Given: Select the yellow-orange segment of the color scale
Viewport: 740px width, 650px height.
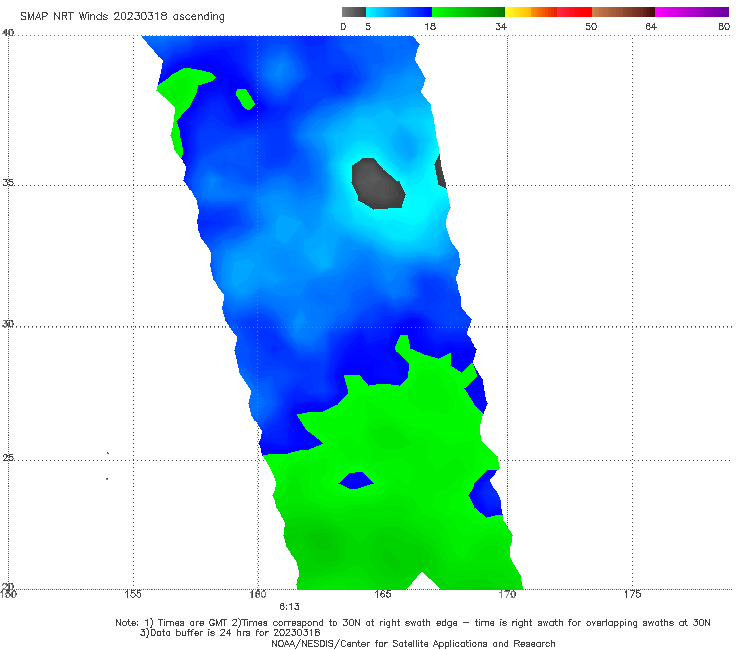Looking at the screenshot, I should click(x=531, y=12).
